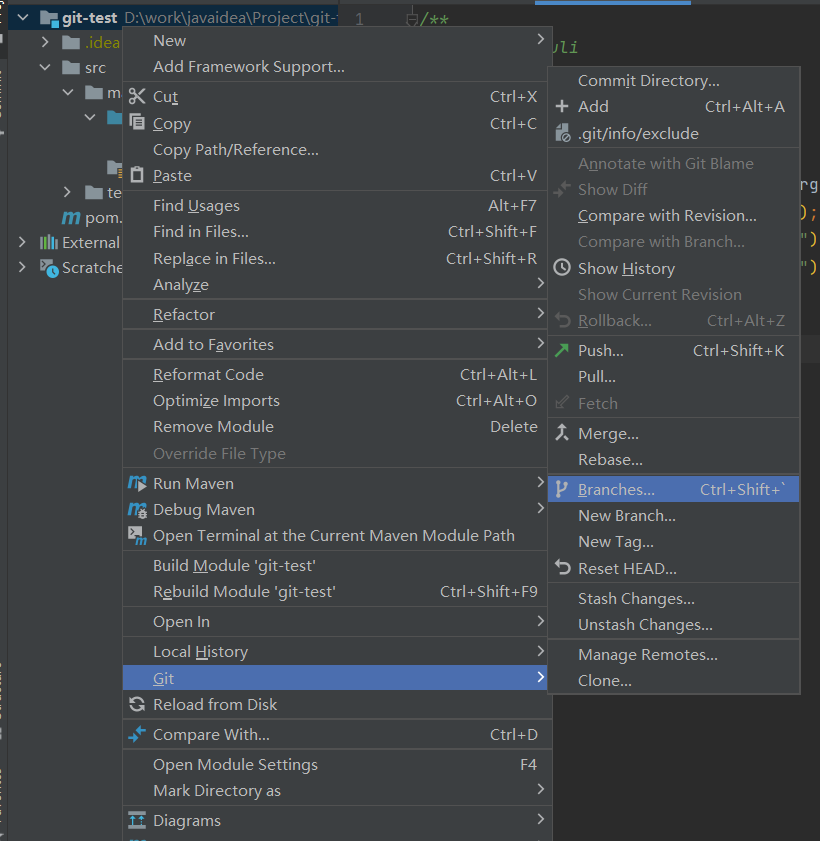Click the Reset HEAD undo icon

563,568
